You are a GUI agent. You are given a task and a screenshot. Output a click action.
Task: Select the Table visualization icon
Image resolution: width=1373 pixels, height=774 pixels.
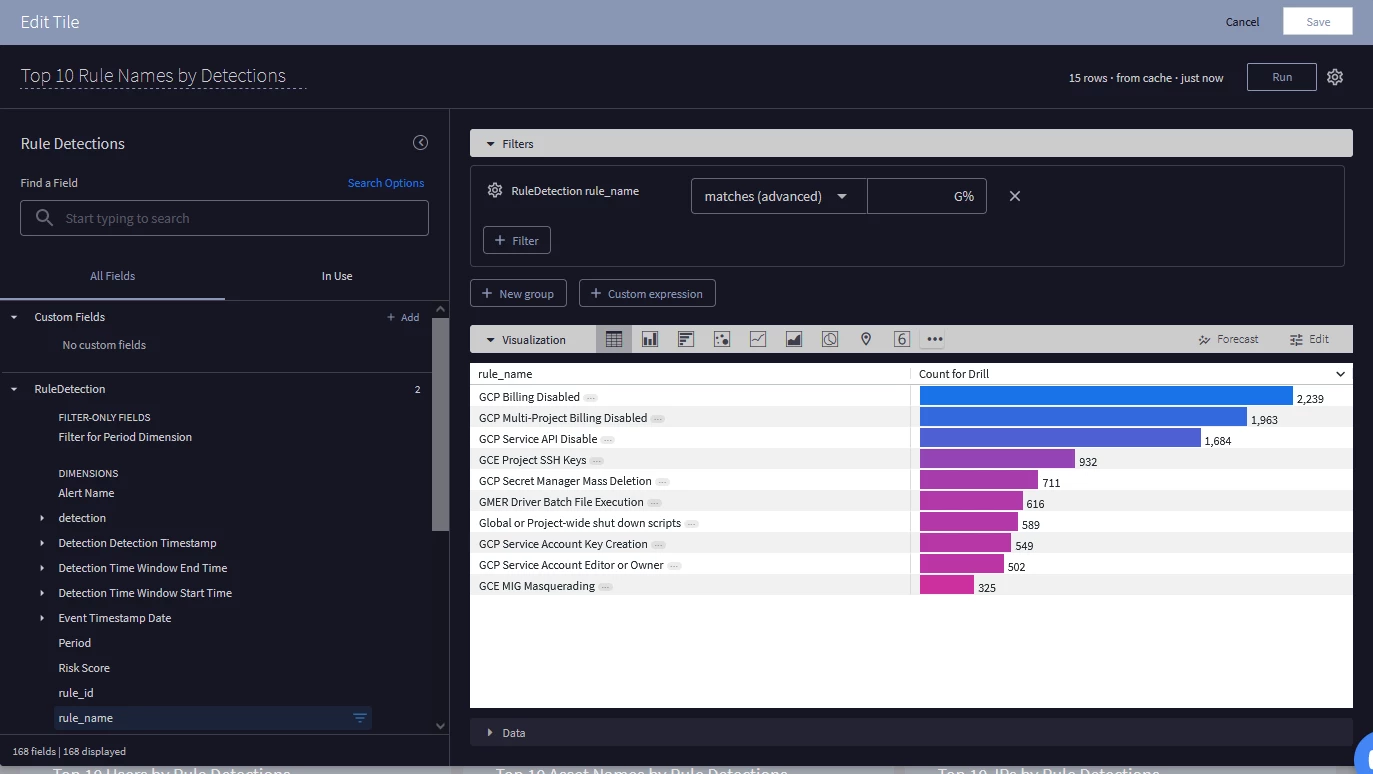click(x=614, y=339)
